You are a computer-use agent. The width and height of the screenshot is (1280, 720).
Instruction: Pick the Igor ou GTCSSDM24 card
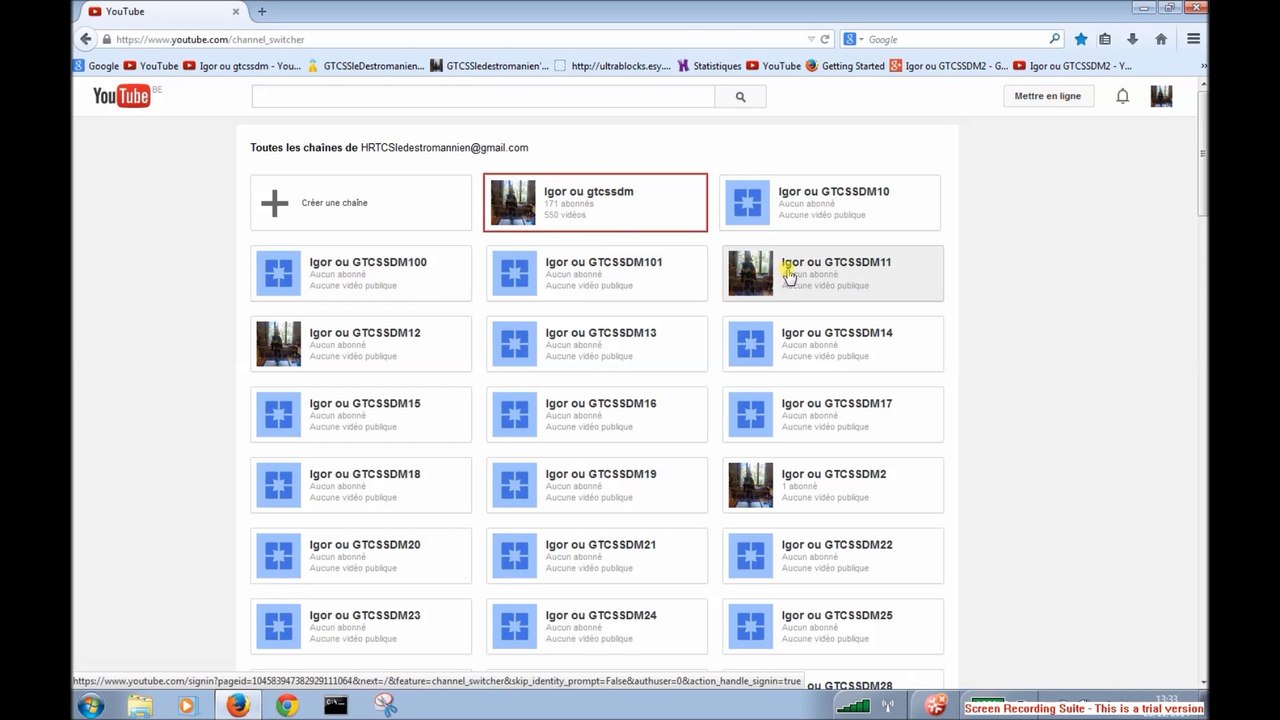pyautogui.click(x=597, y=626)
